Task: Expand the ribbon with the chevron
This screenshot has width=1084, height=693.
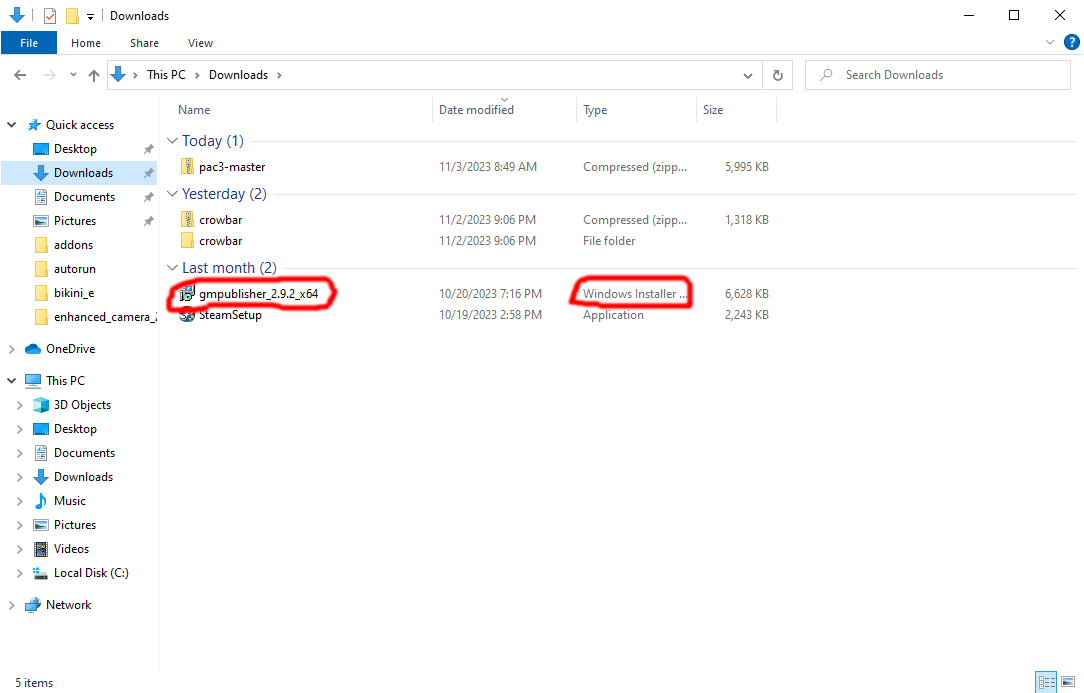Action: pos(1049,42)
